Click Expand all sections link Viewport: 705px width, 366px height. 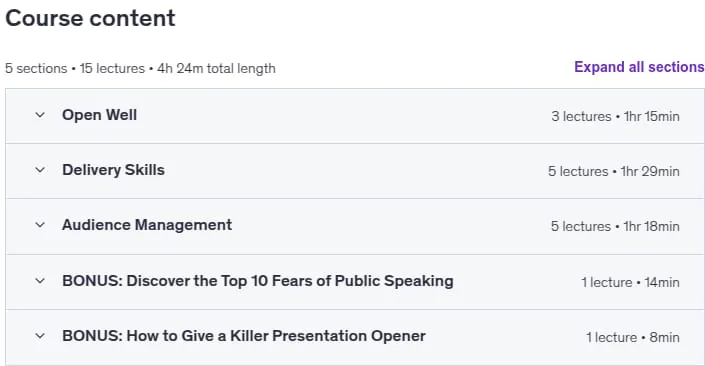[x=639, y=67]
